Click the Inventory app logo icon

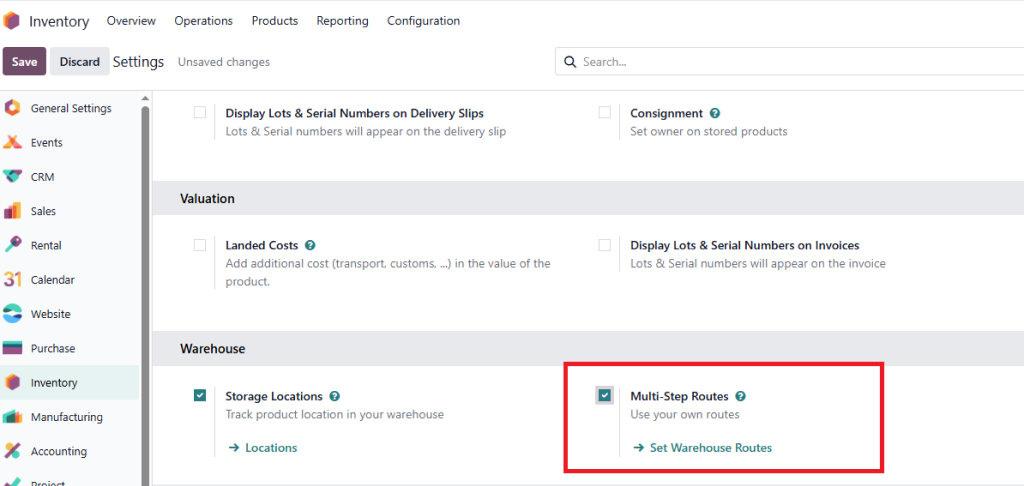pos(12,21)
